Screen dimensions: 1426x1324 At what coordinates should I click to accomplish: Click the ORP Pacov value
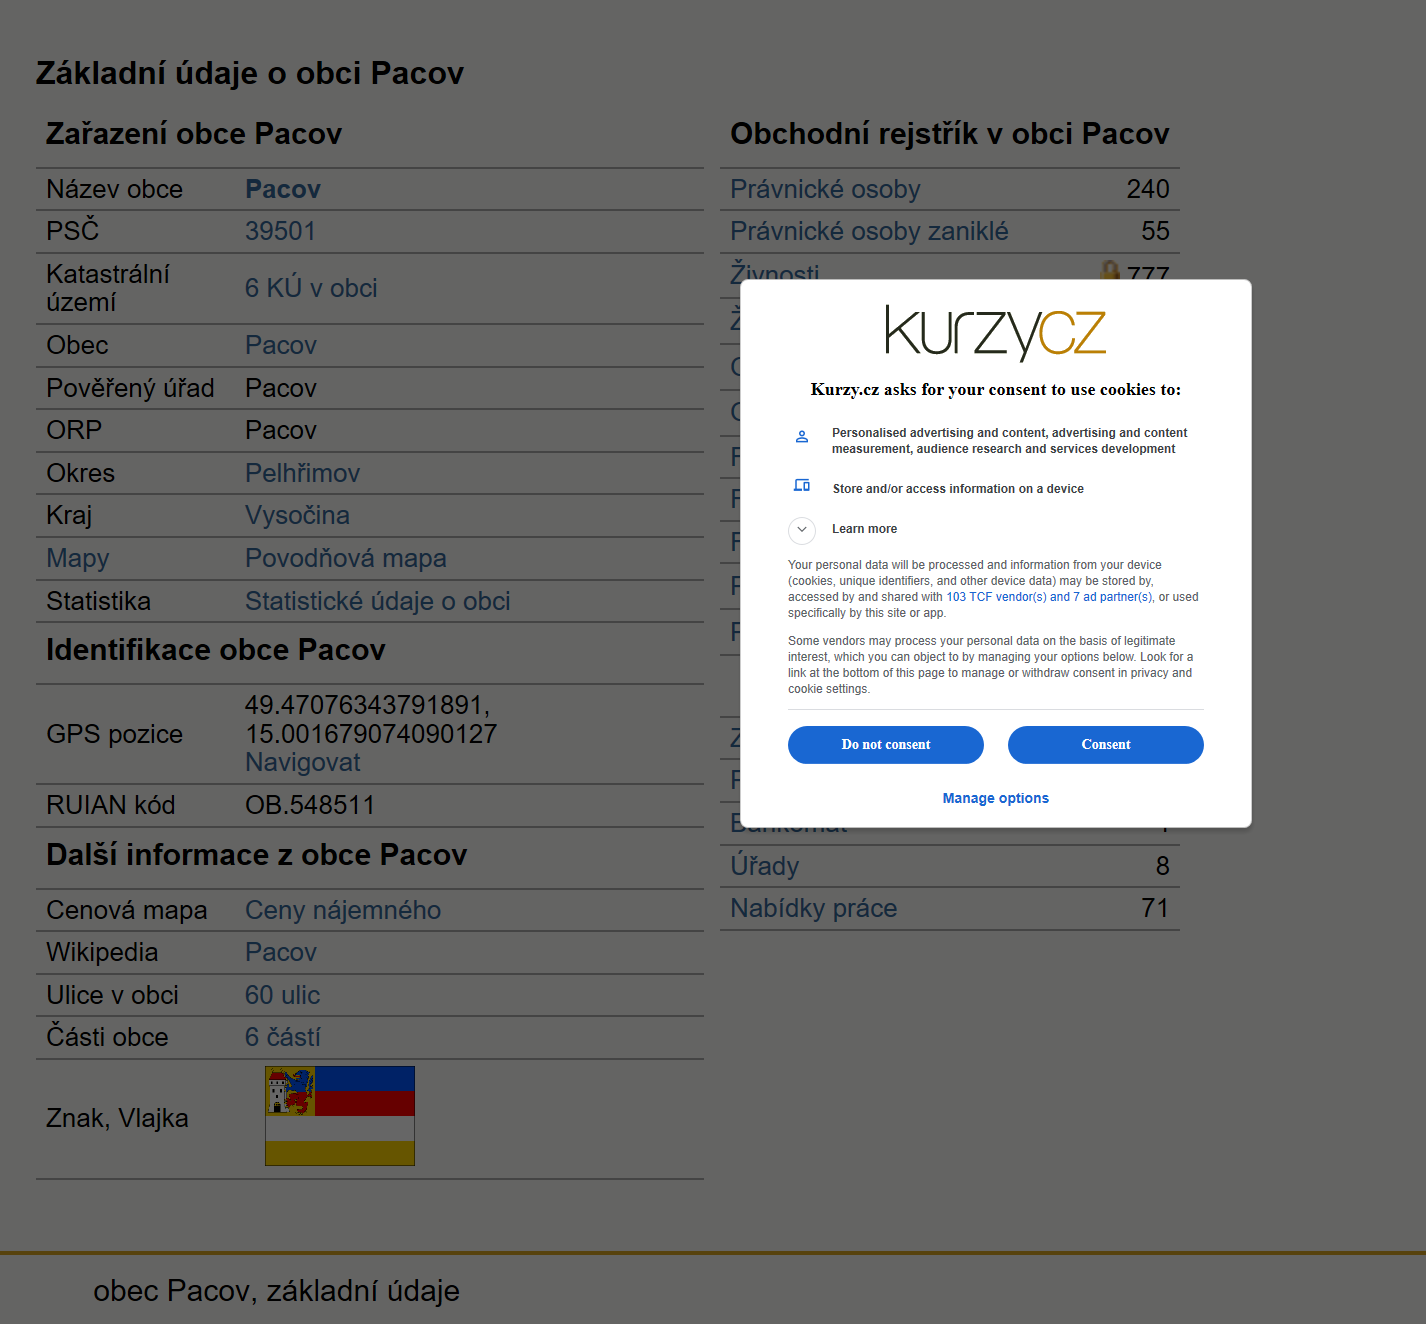281,430
